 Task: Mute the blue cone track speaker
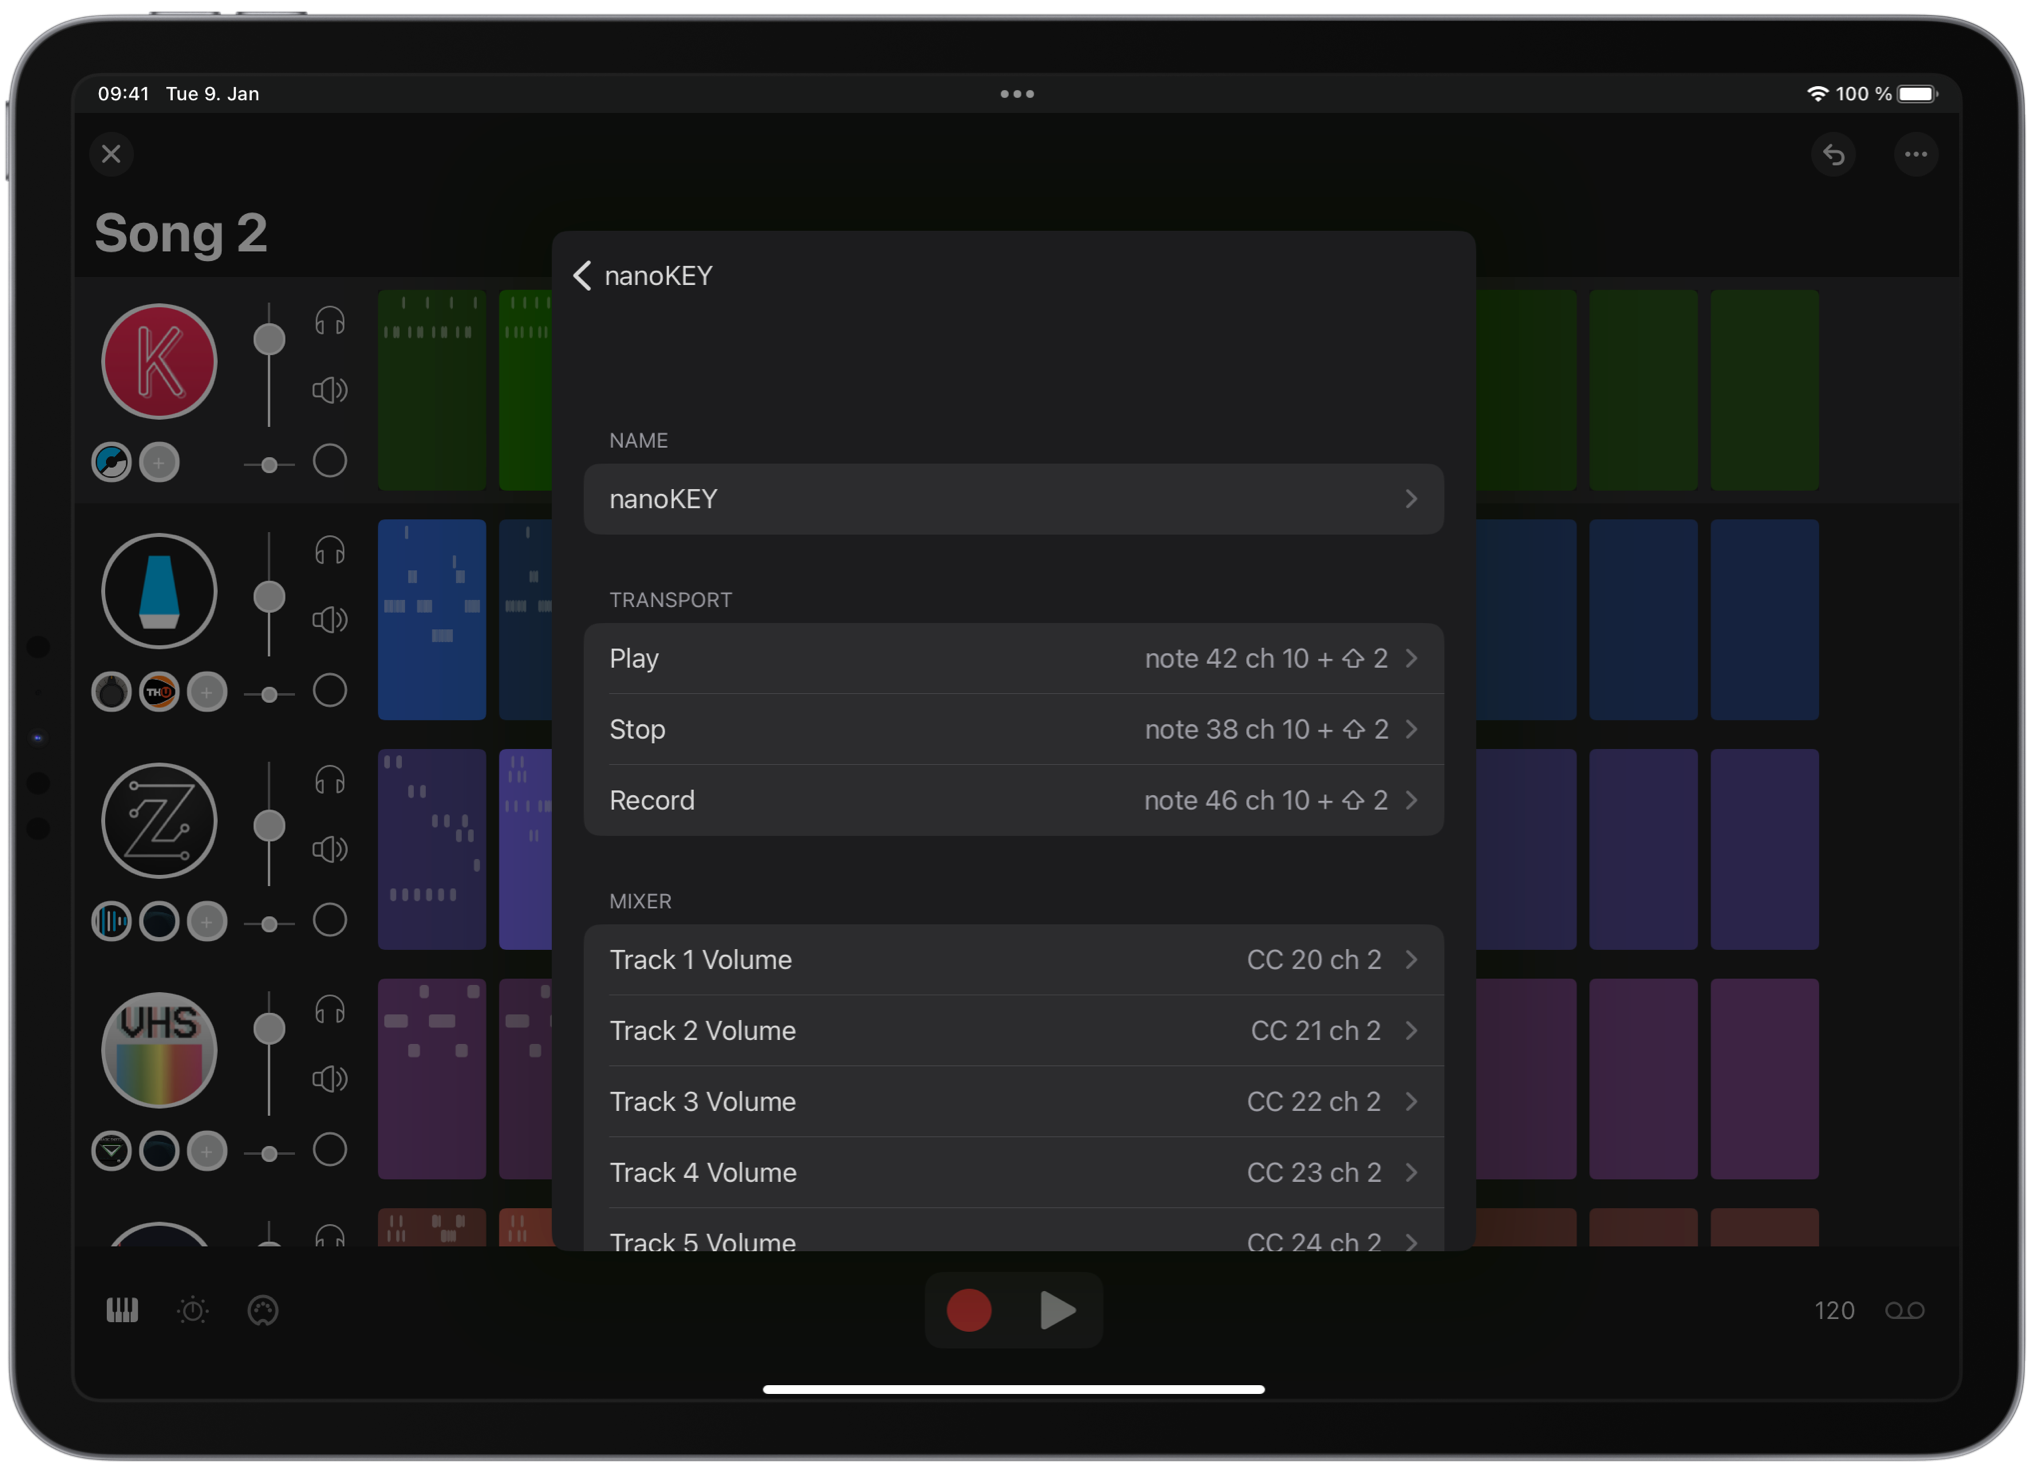coord(330,620)
